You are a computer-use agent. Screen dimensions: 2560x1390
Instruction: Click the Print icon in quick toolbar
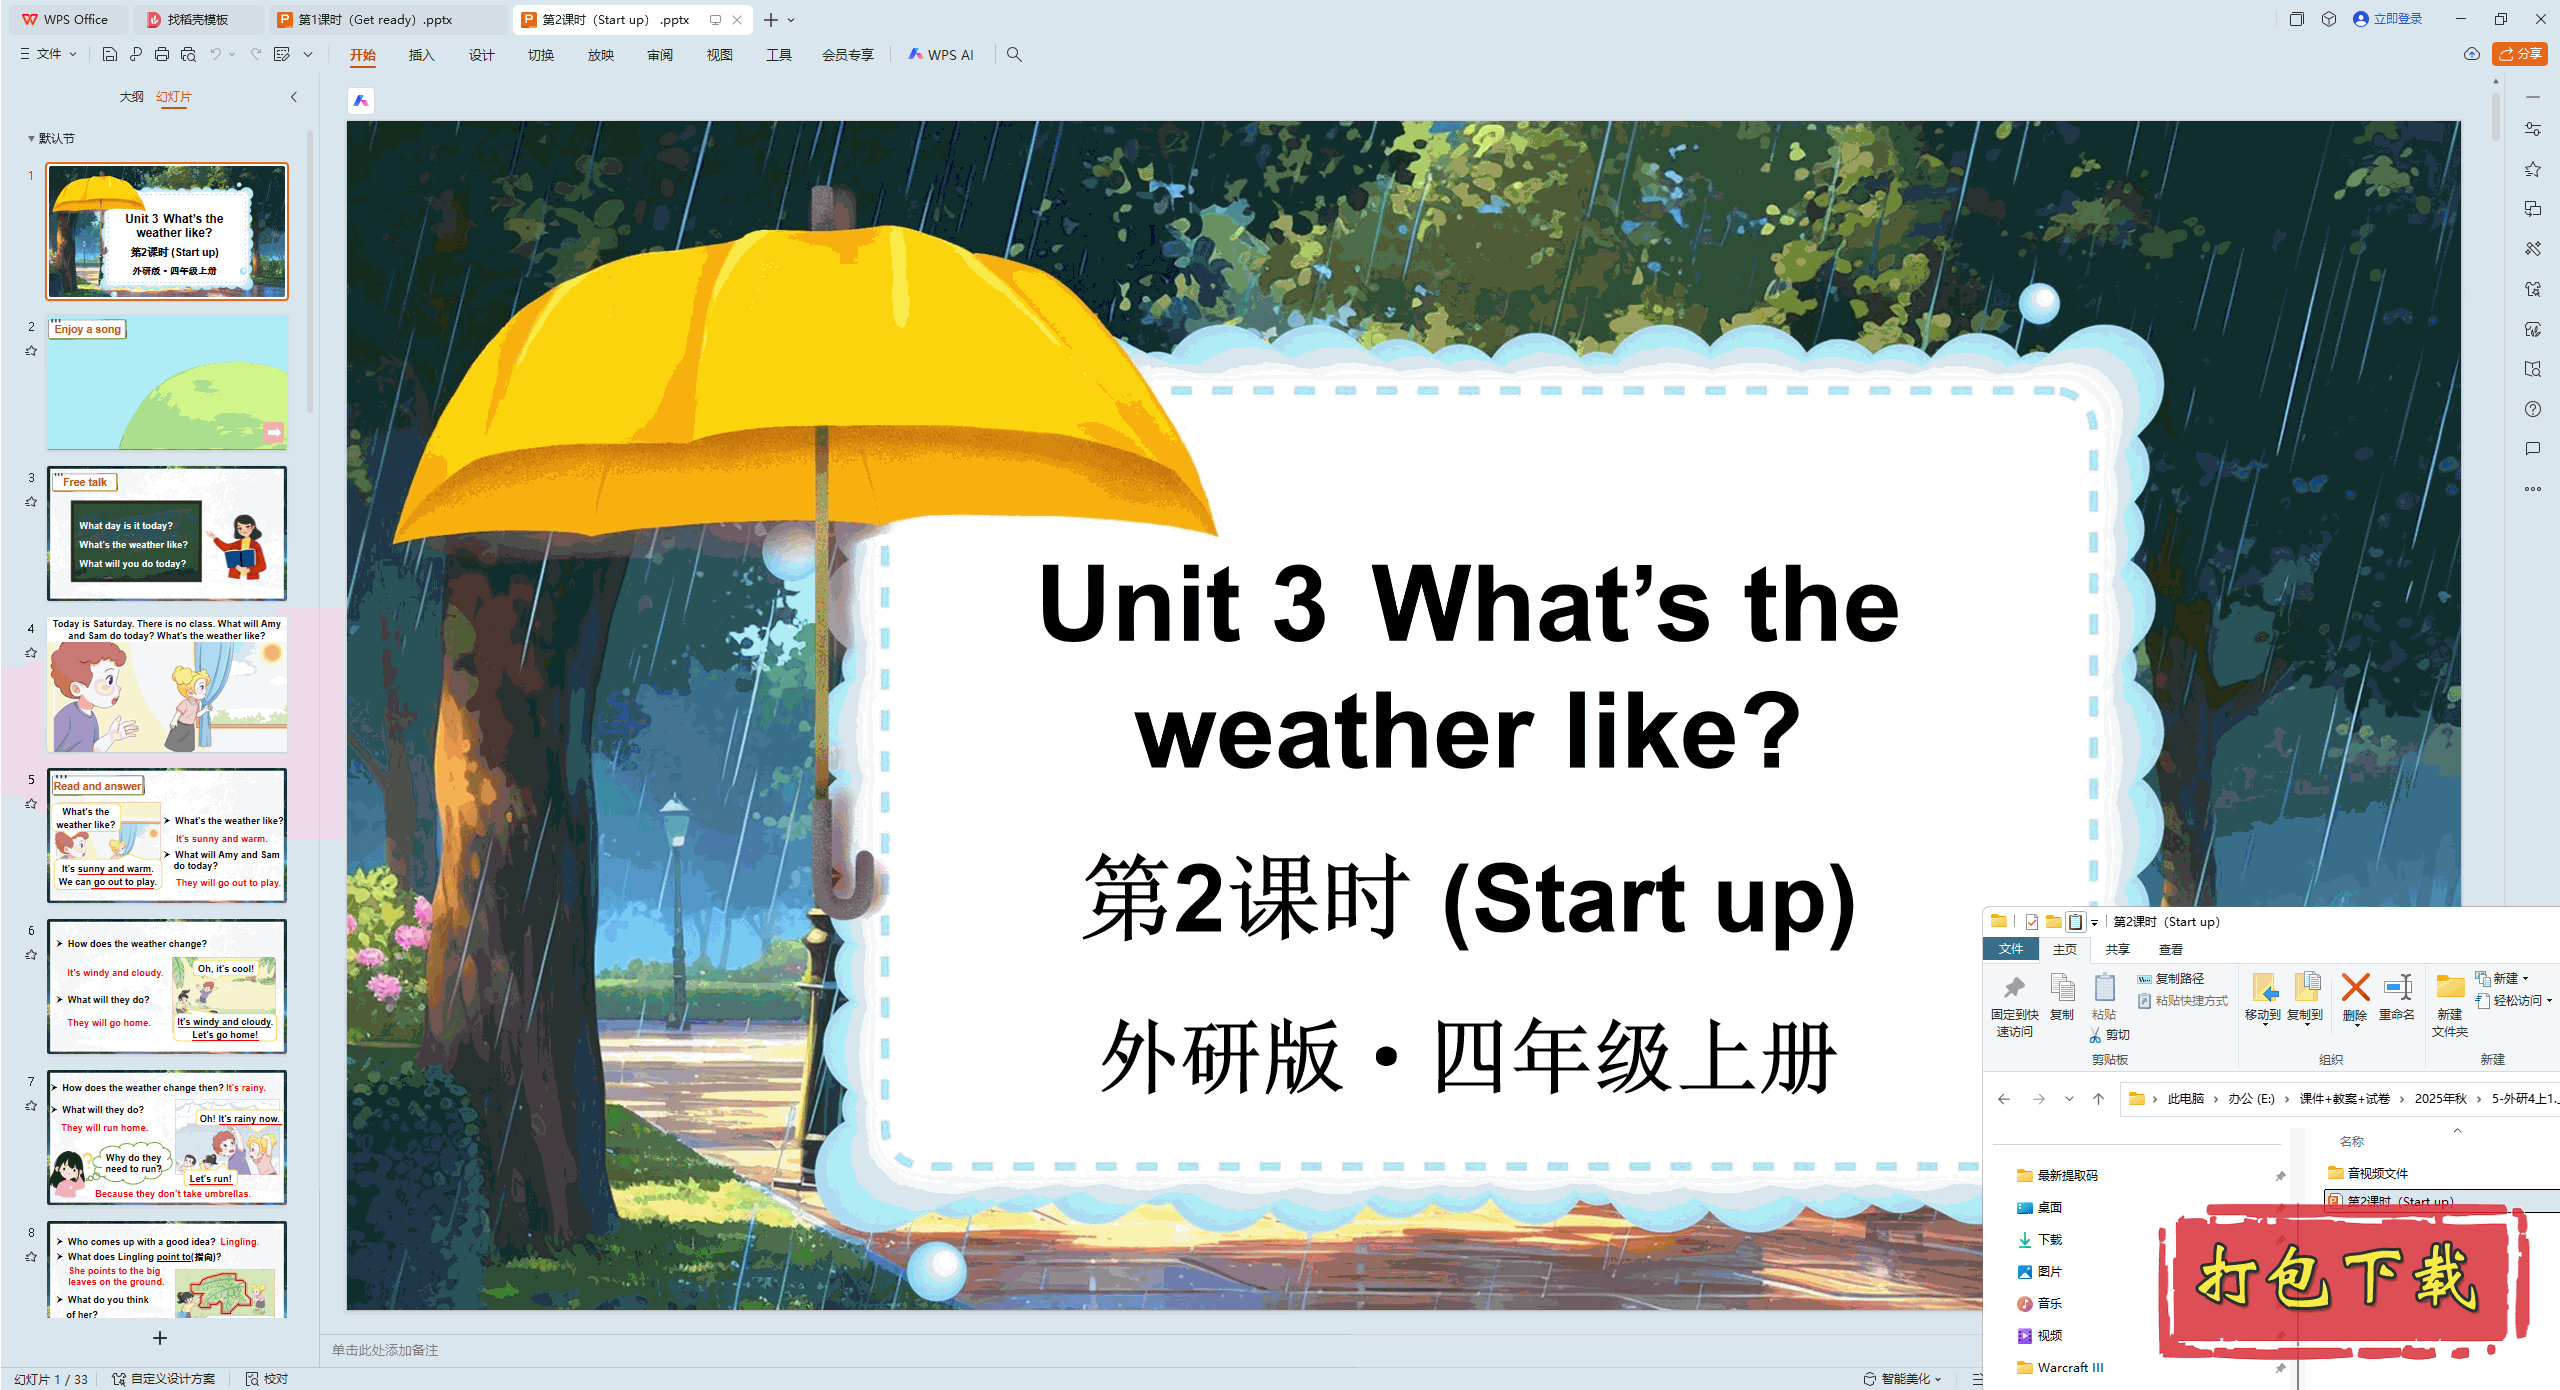(162, 54)
